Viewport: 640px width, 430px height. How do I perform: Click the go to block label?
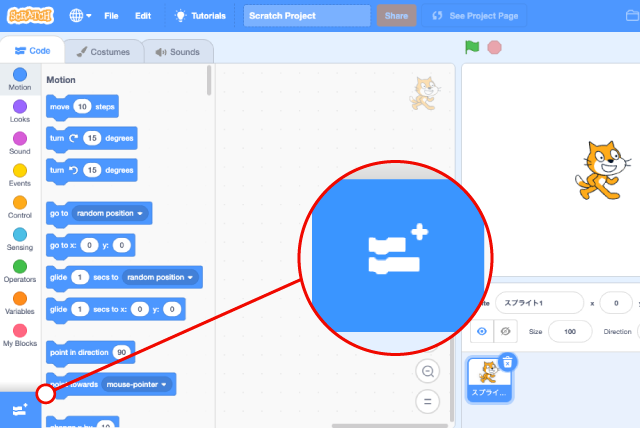click(x=59, y=213)
